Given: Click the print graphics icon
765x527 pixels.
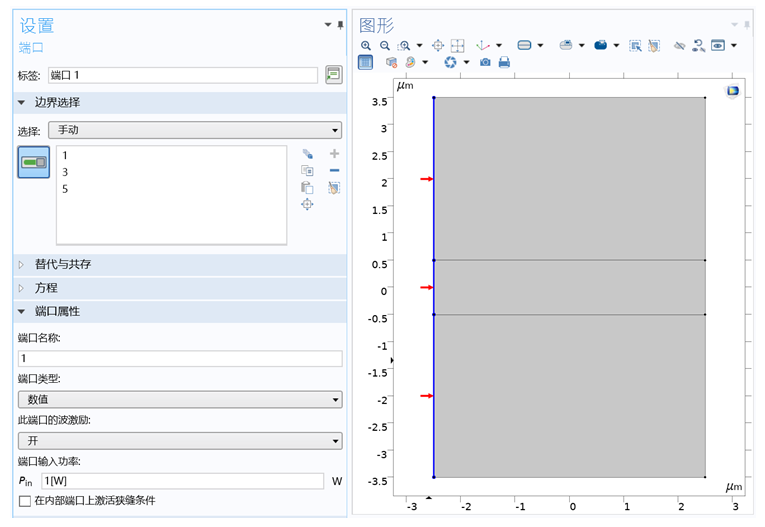Looking at the screenshot, I should point(504,62).
